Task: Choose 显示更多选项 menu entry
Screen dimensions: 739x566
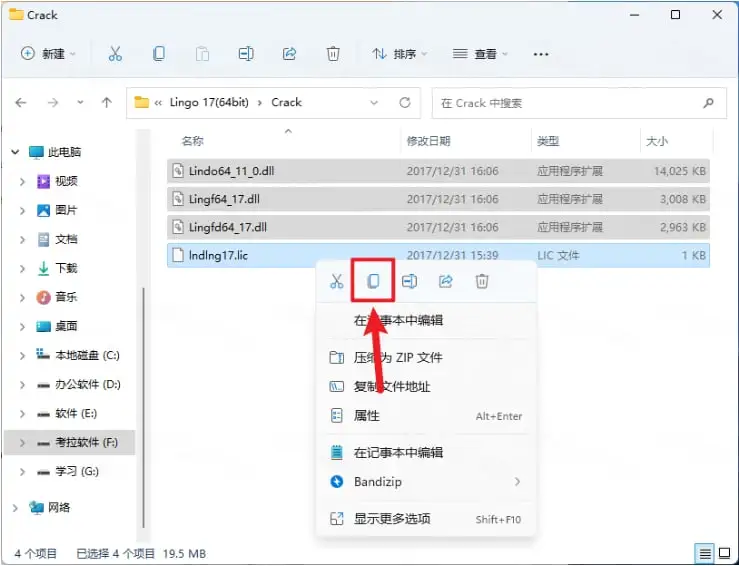Action: click(427, 519)
